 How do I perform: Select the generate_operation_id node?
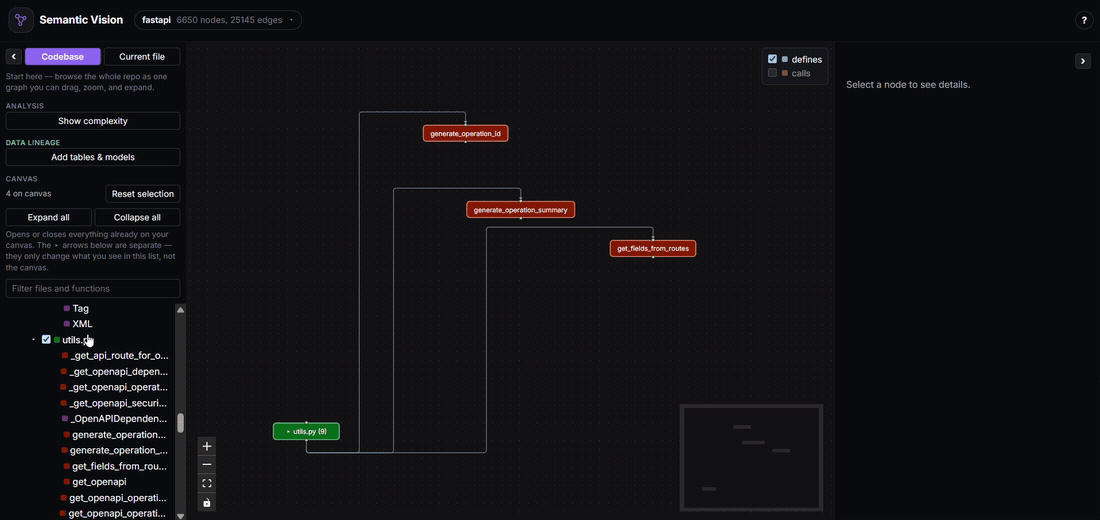click(x=465, y=133)
